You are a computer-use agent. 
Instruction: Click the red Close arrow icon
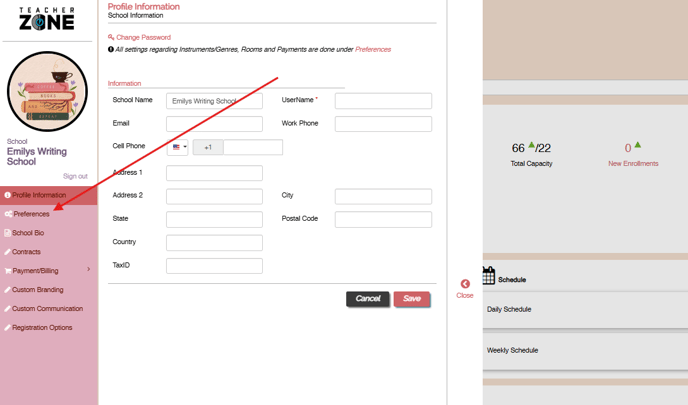click(x=465, y=284)
